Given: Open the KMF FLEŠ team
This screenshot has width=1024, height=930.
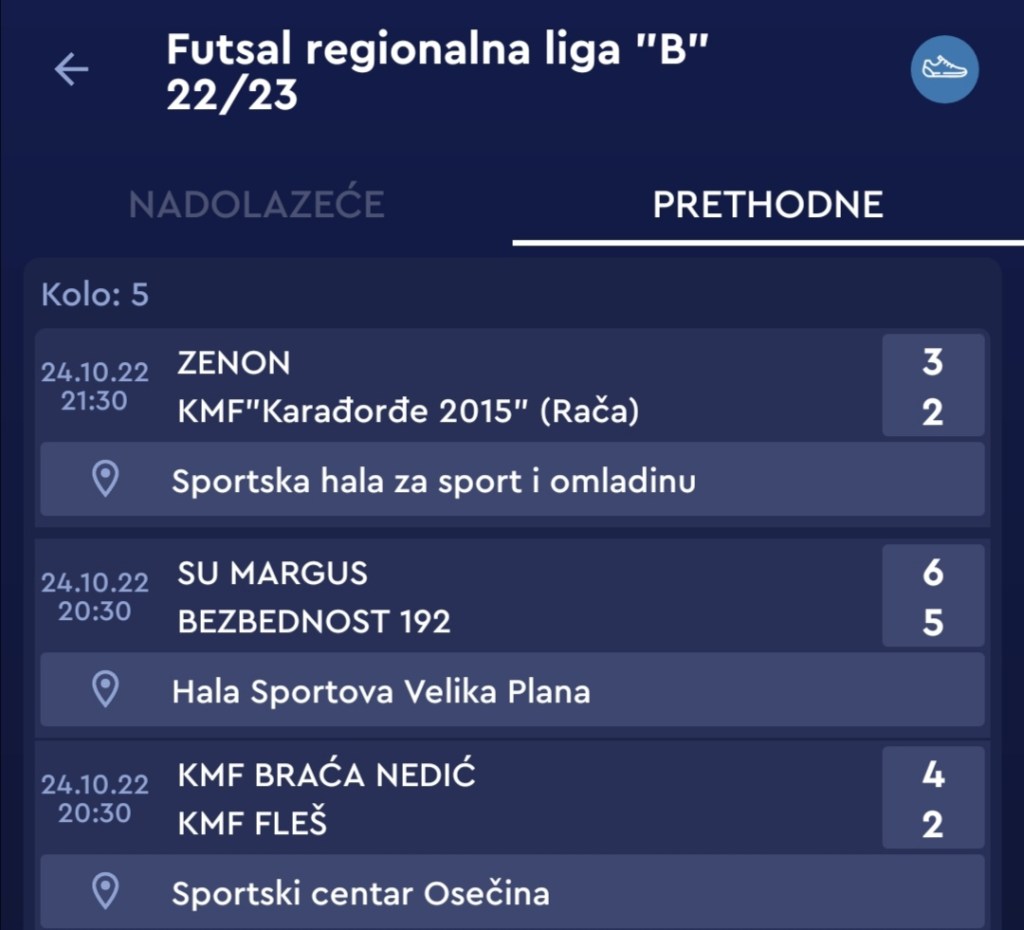Looking at the screenshot, I should pyautogui.click(x=252, y=824).
